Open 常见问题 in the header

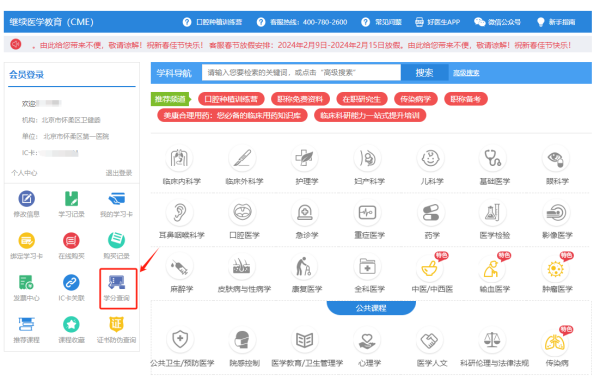(x=382, y=22)
